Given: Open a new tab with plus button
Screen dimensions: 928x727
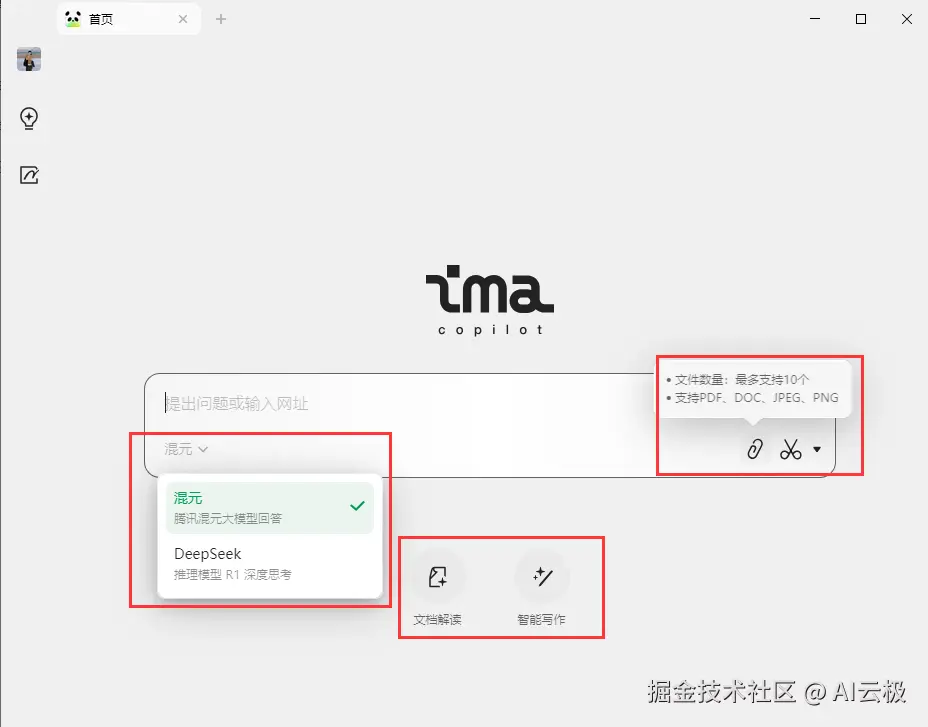Looking at the screenshot, I should pos(221,19).
